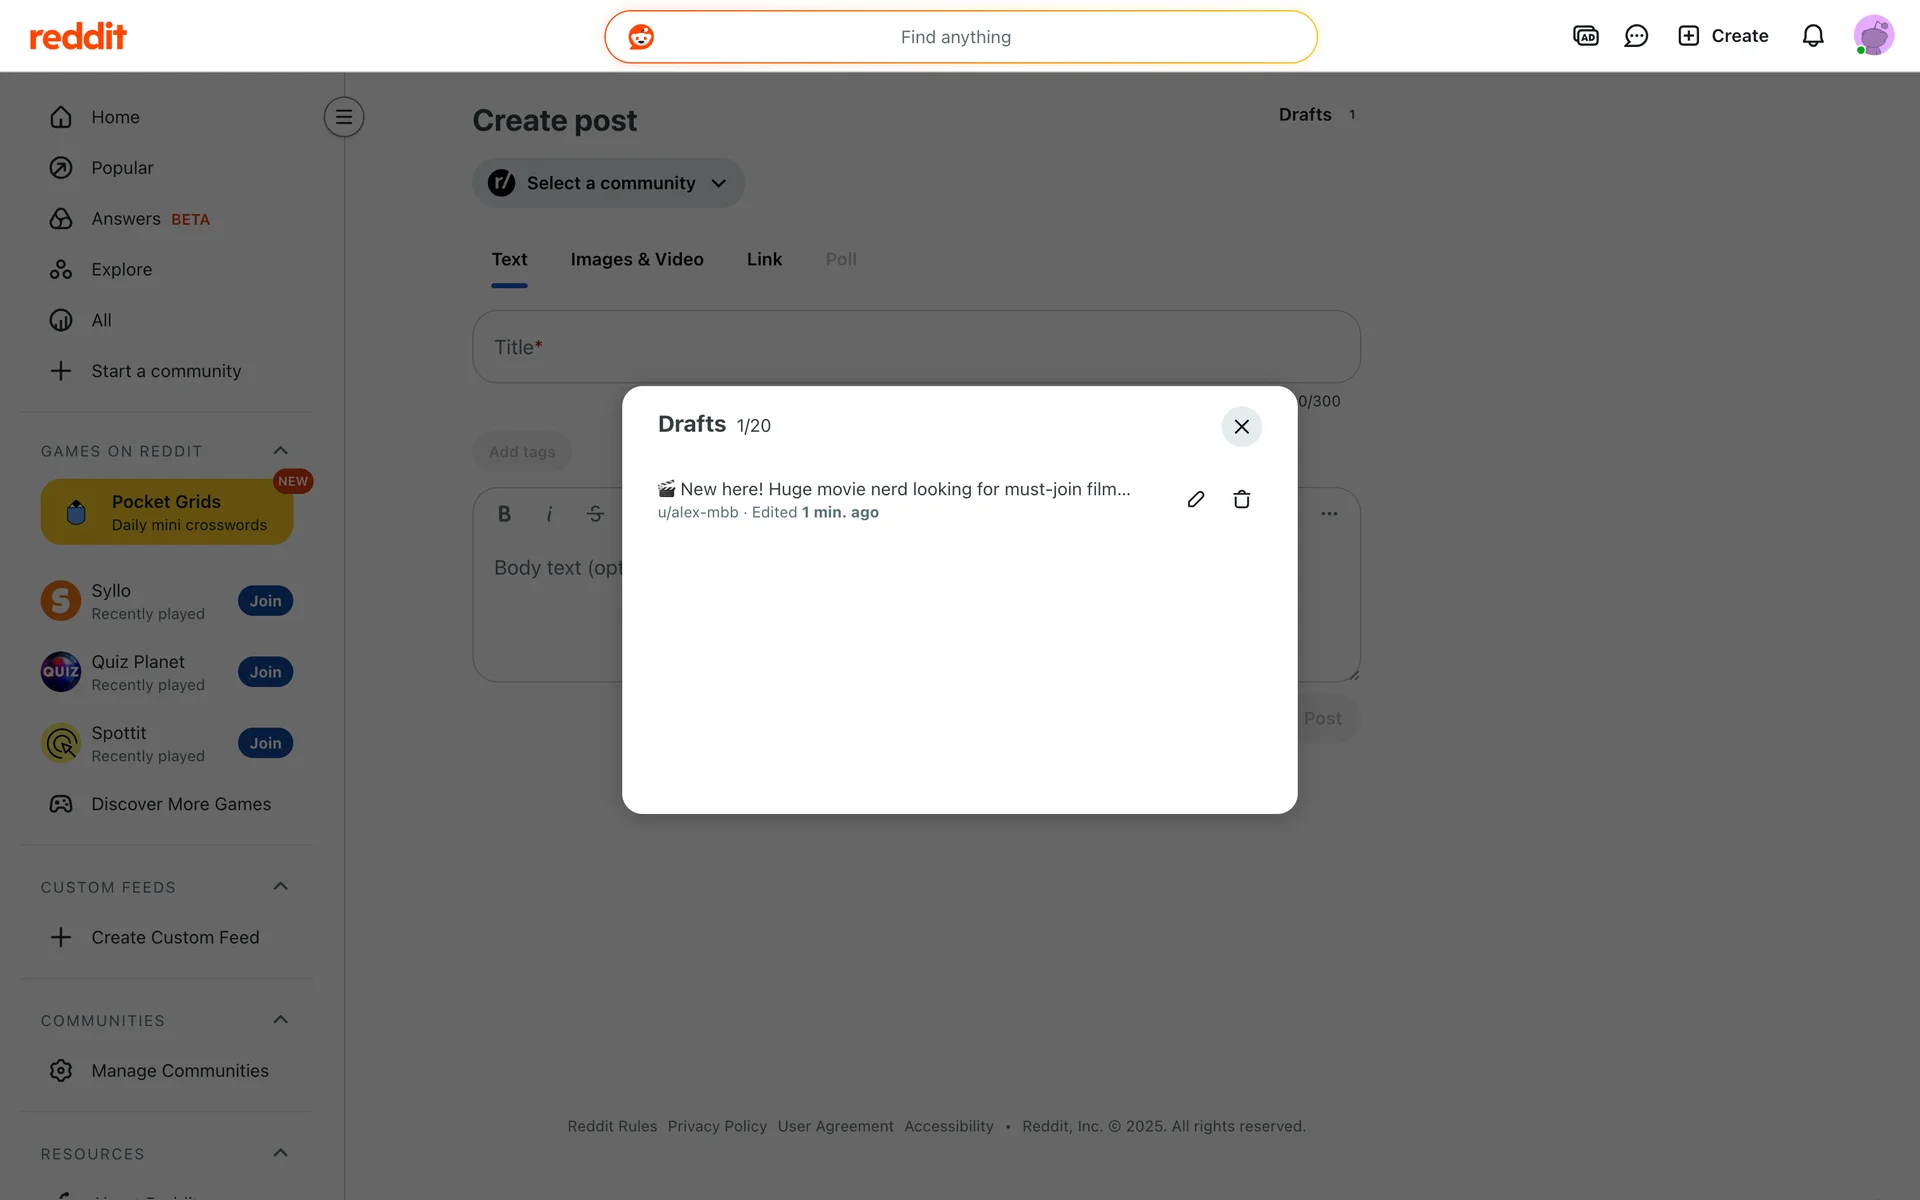Click the Create button in header

pyautogui.click(x=1723, y=36)
